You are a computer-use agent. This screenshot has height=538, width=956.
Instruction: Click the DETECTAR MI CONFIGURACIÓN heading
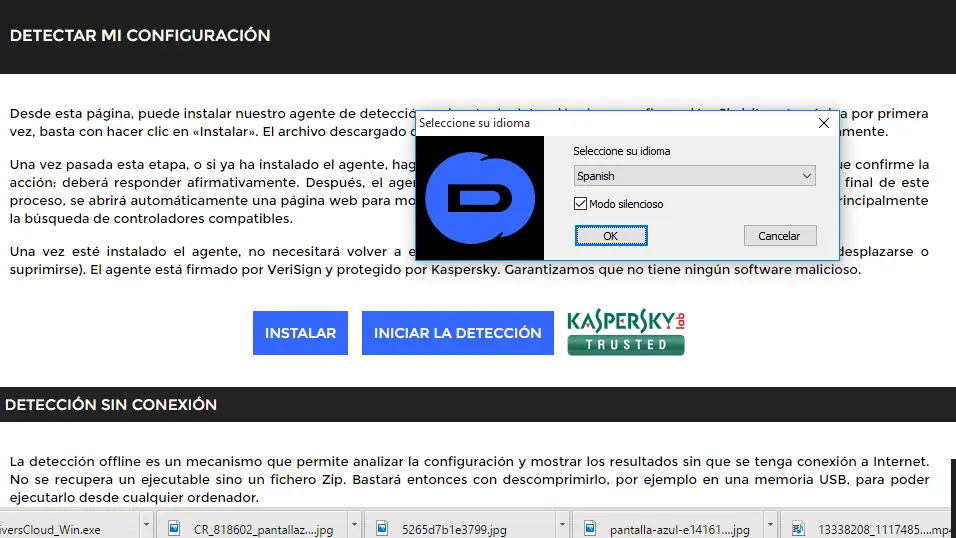point(140,35)
